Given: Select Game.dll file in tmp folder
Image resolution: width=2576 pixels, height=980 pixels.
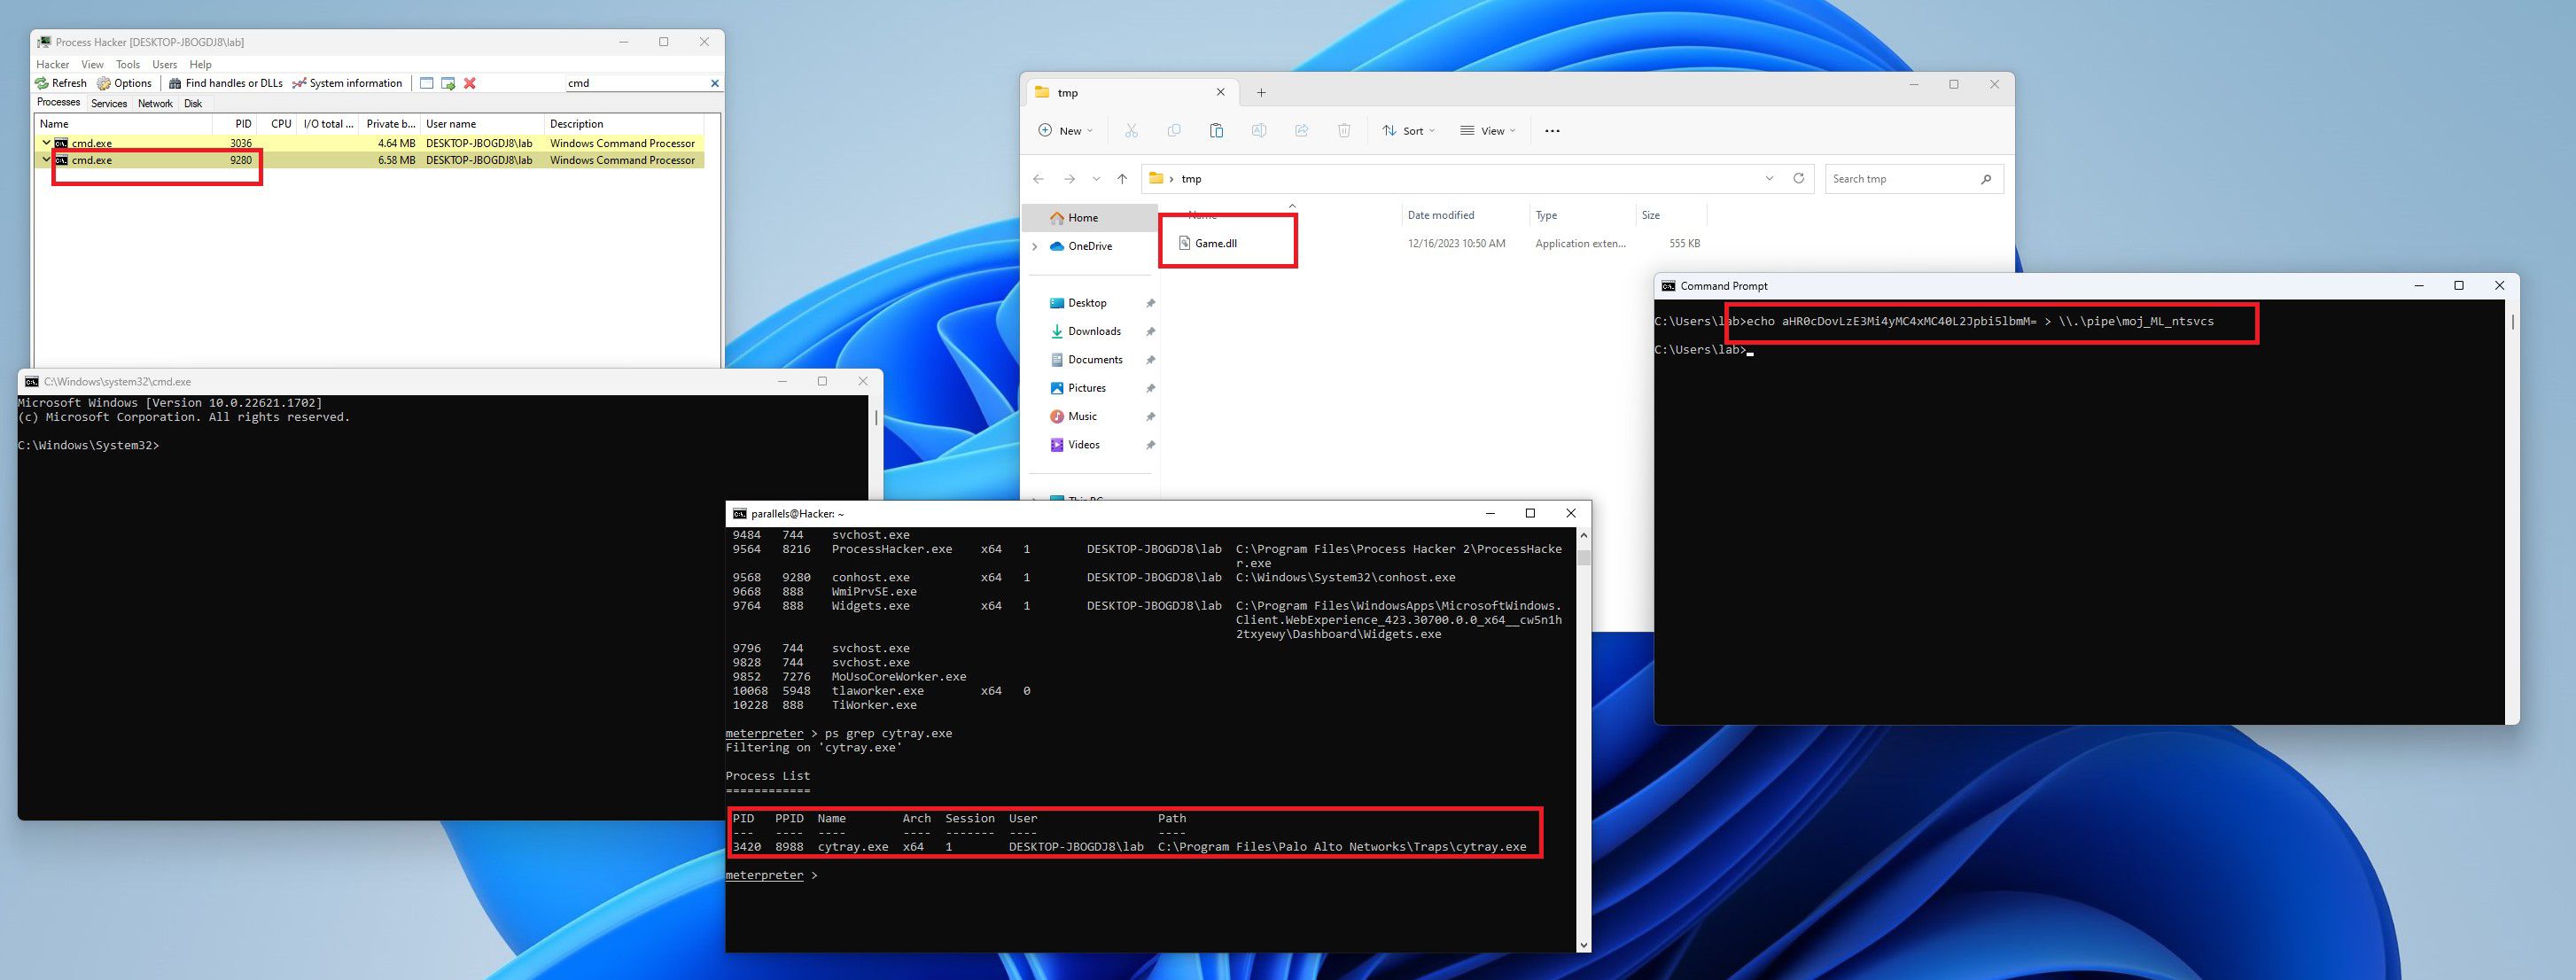Looking at the screenshot, I should [1215, 243].
